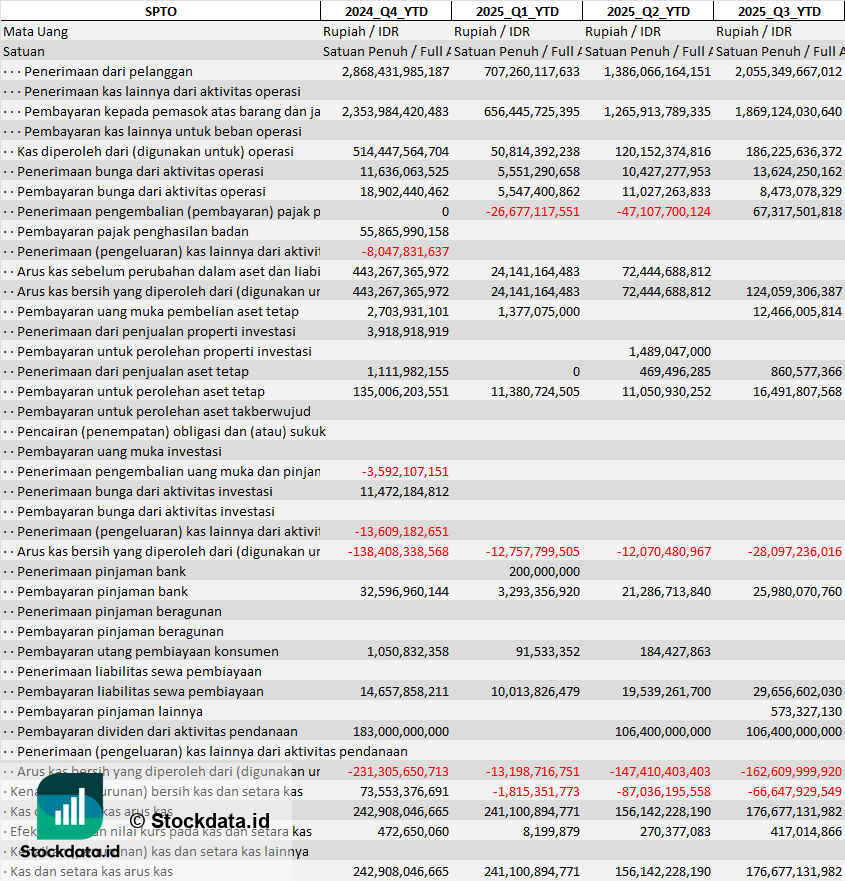Viewport: 845px width, 881px height.
Task: Select the cell 1,386,066,164,151
Action: (657, 71)
